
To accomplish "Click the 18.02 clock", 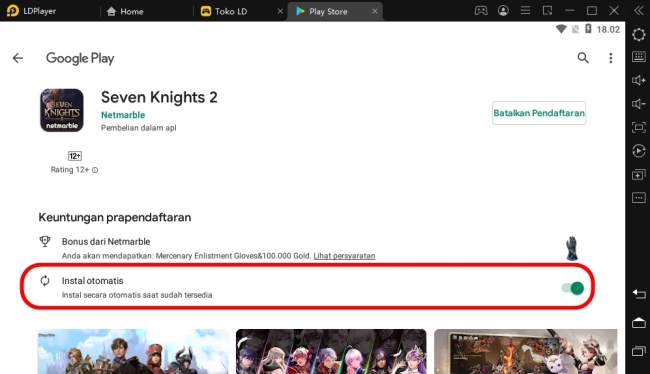I will click(x=608, y=29).
